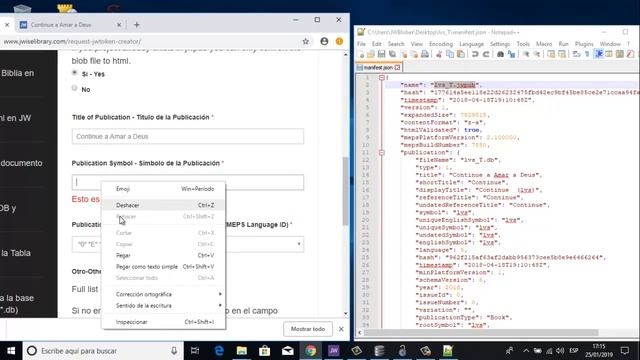Open the Action Center notifications icon
The height and width of the screenshot is (360, 640).
tap(625, 351)
